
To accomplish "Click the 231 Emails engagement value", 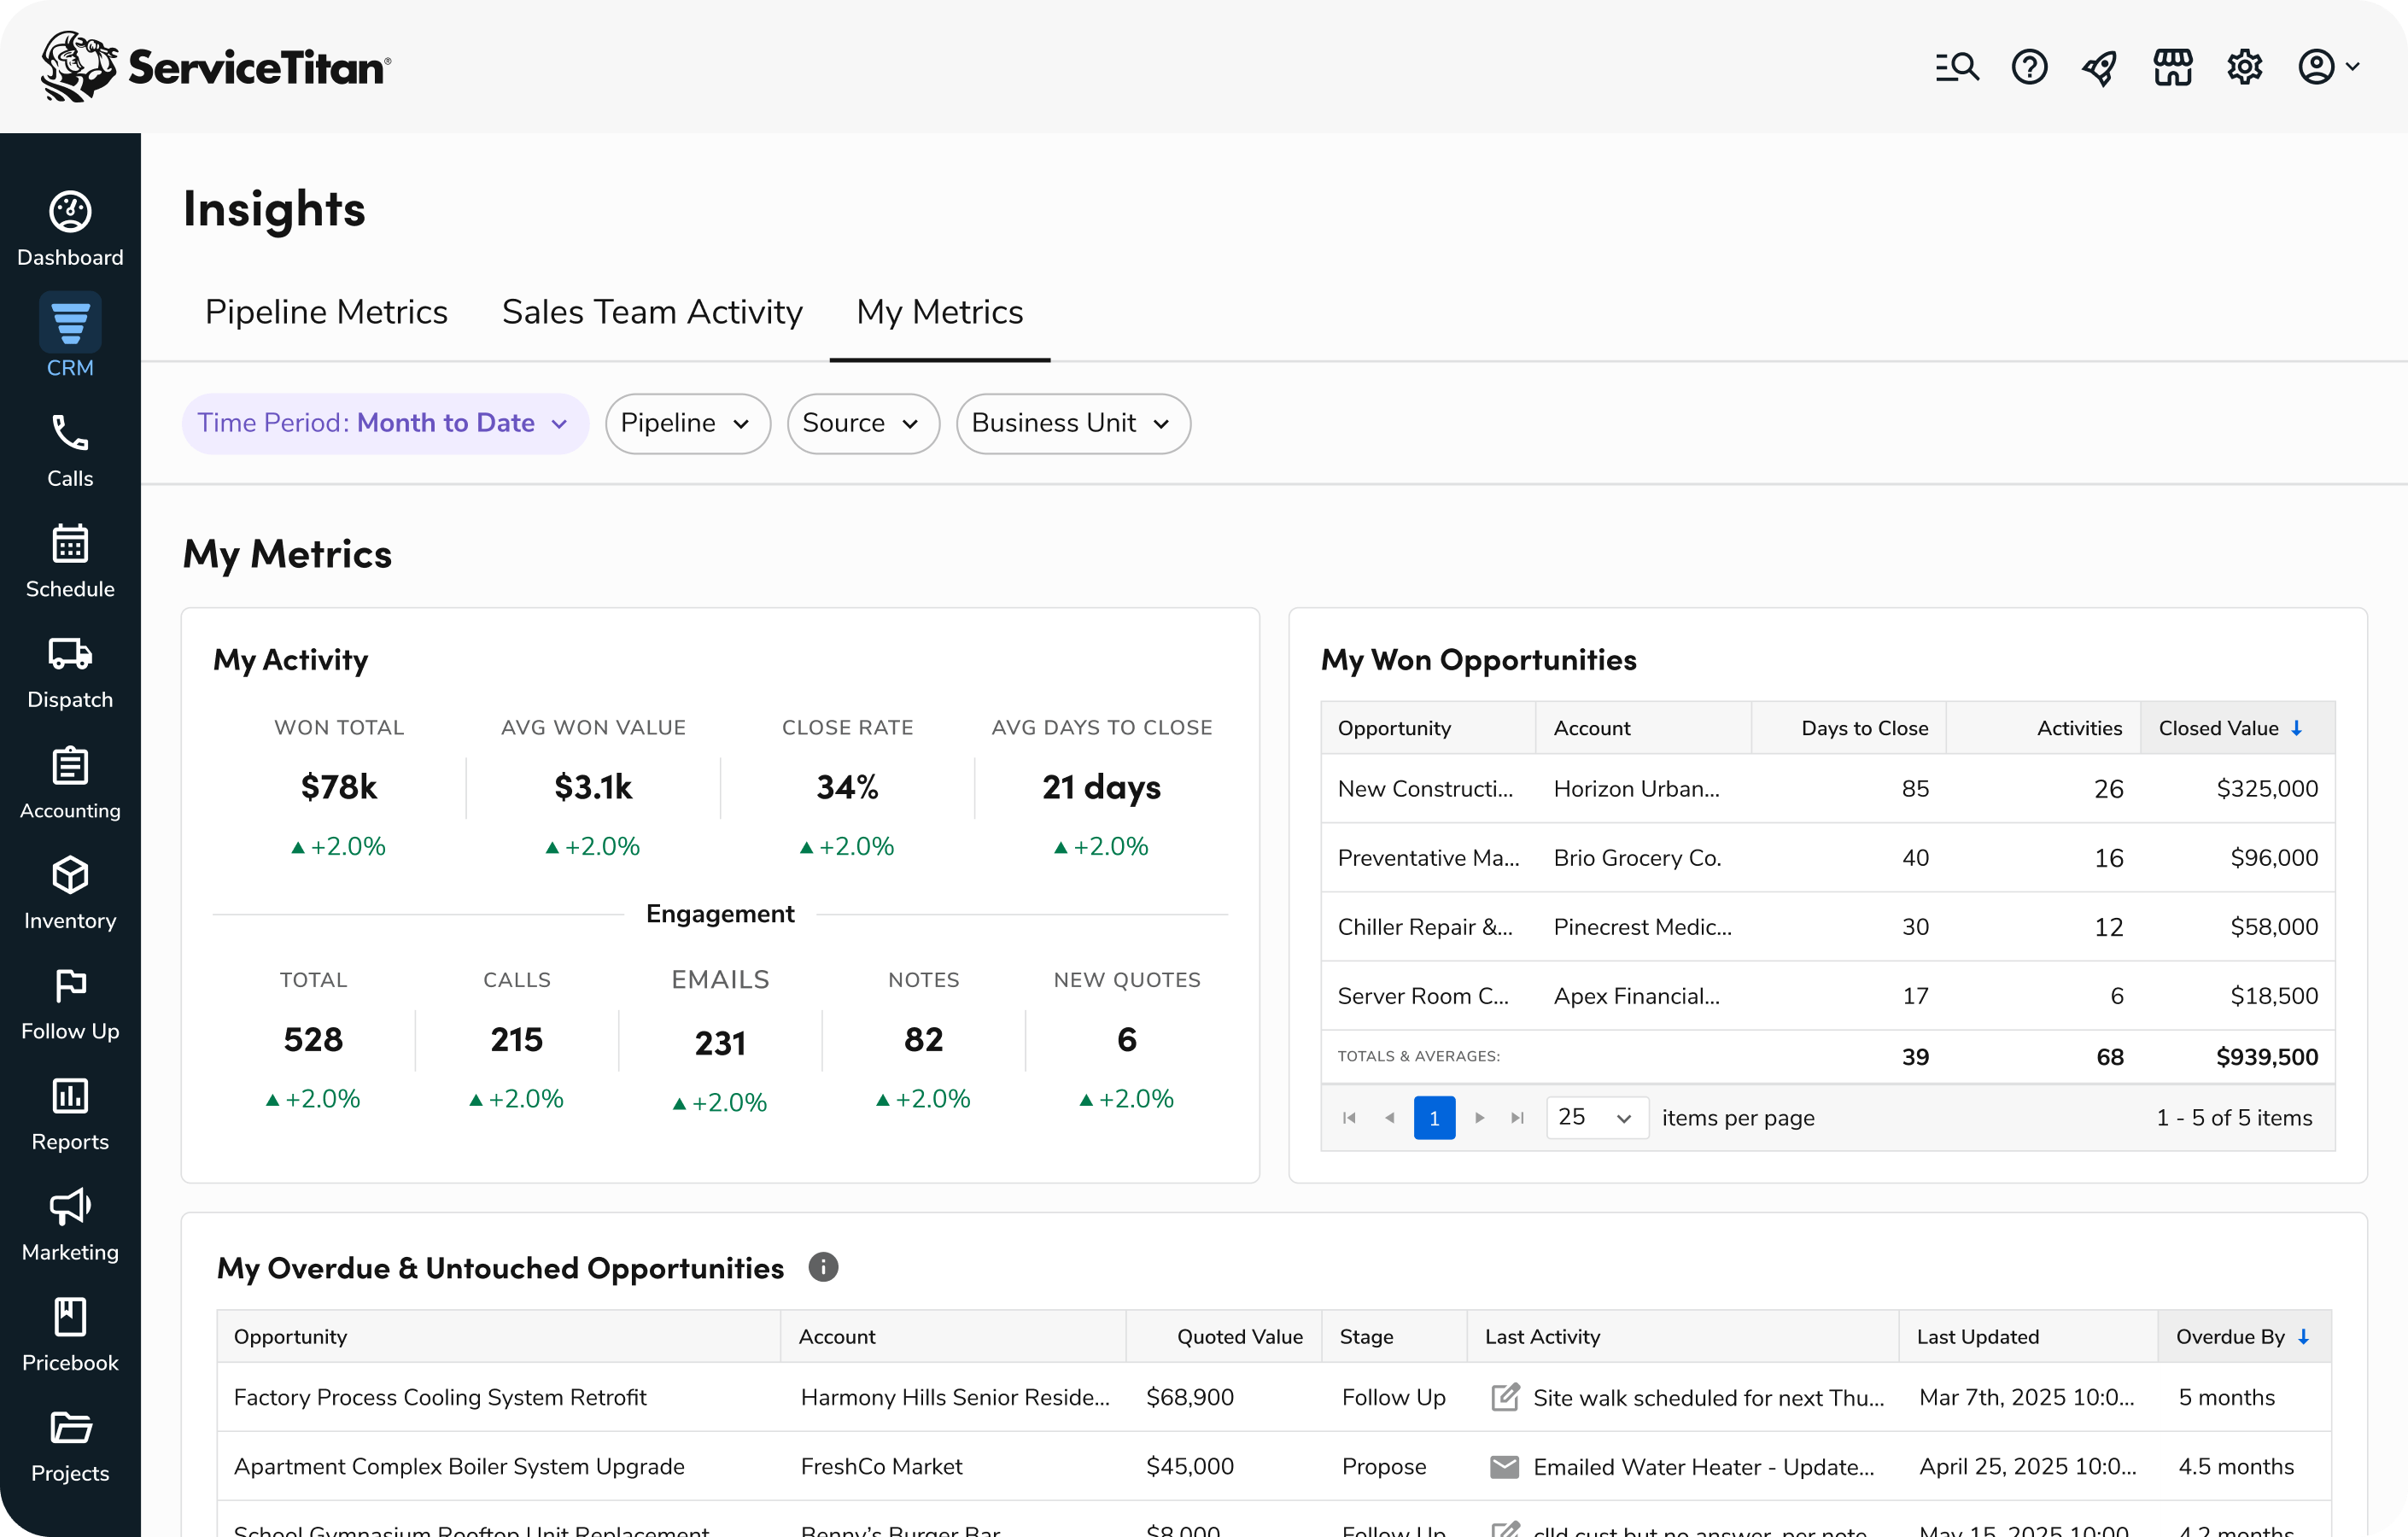I will tap(720, 1044).
